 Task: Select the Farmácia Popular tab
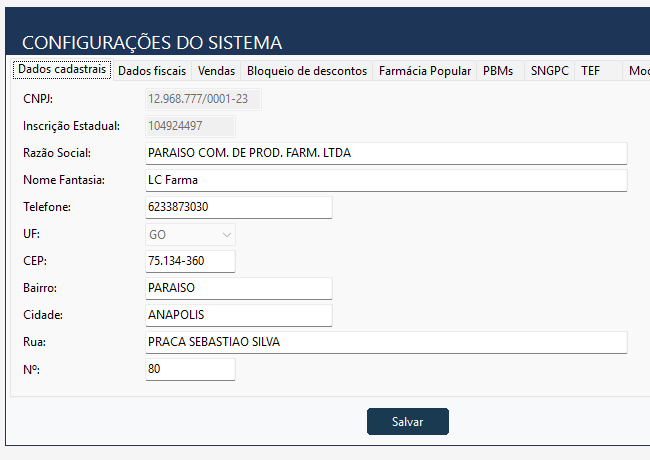click(x=425, y=71)
